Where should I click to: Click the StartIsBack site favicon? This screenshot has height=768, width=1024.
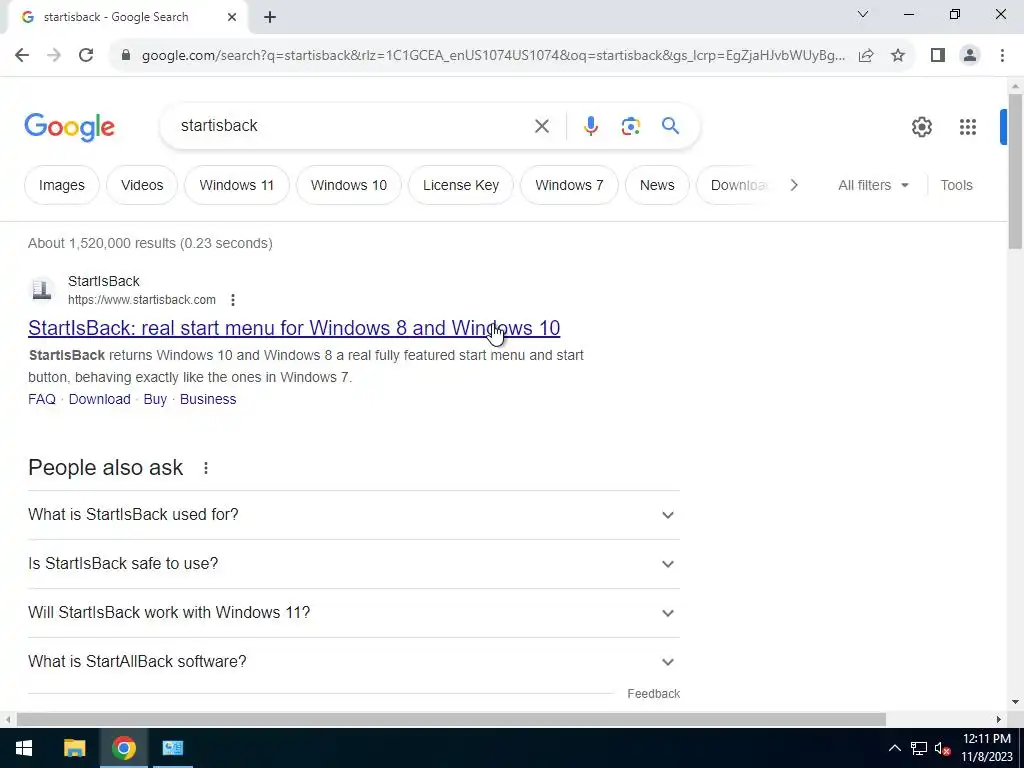coord(42,289)
